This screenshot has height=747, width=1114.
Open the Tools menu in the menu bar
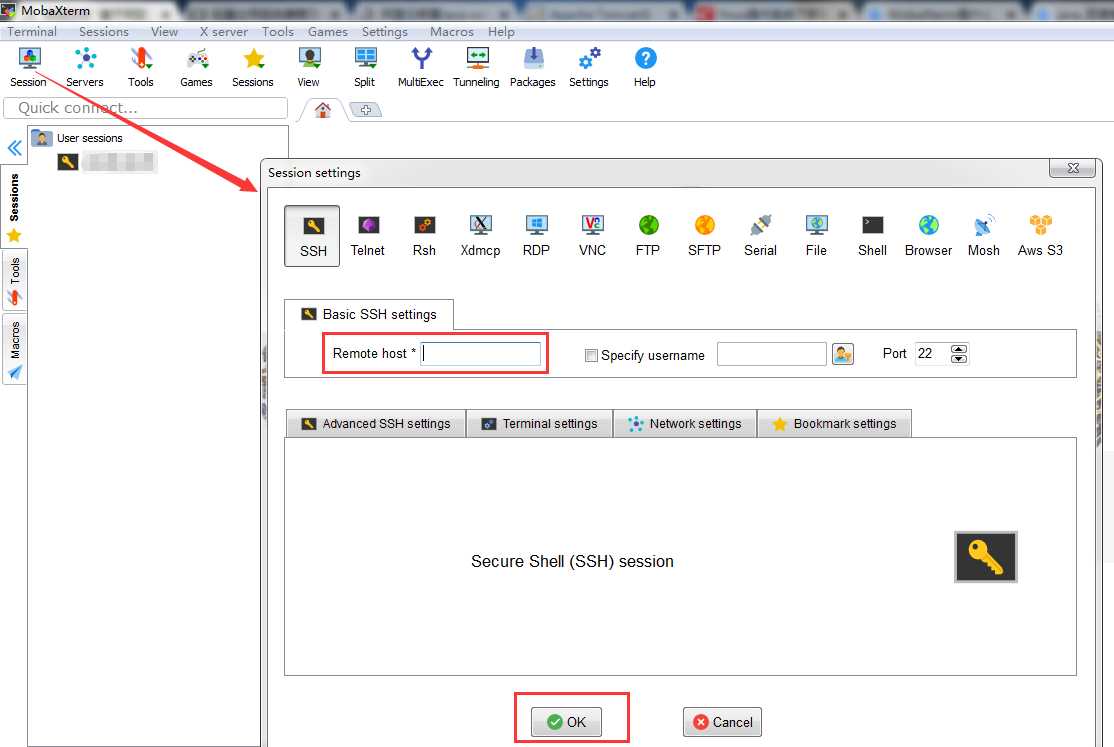(x=278, y=32)
